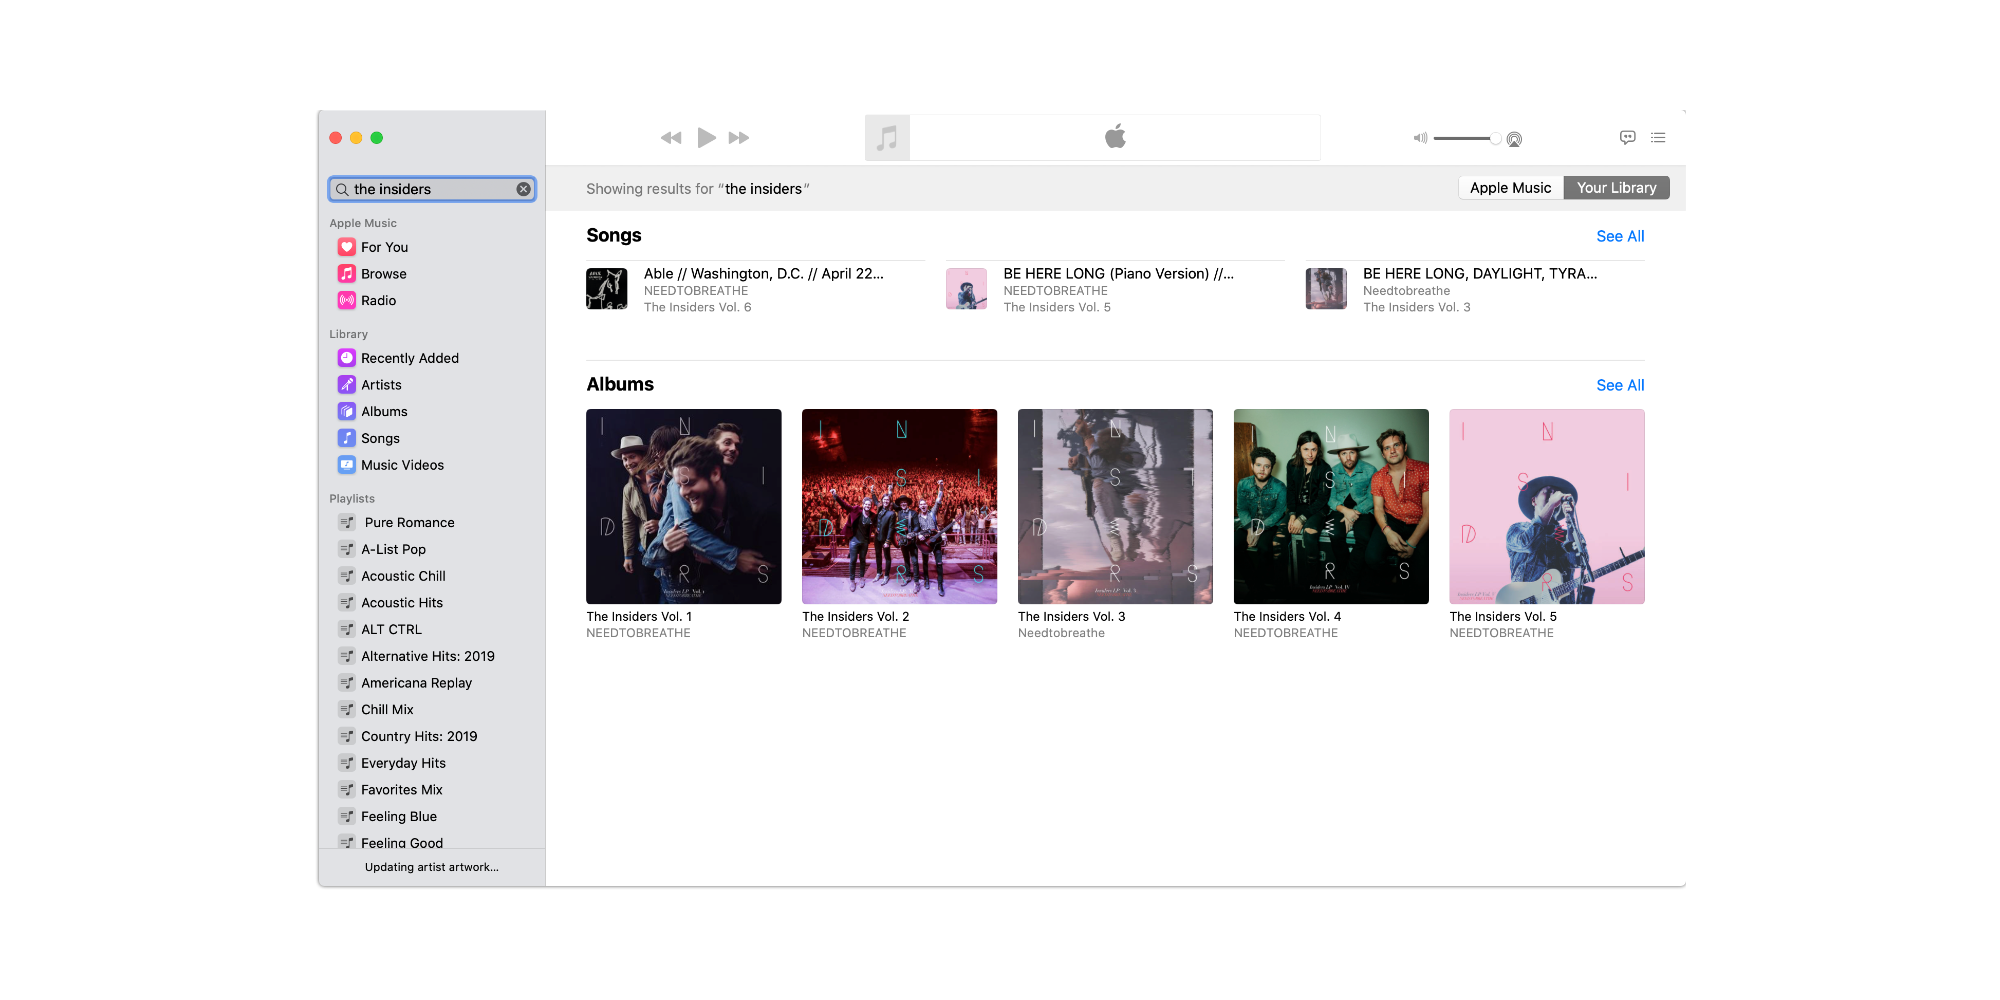This screenshot has height=1000, width=2000.
Task: Click the Artists microphone icon
Action: click(347, 384)
